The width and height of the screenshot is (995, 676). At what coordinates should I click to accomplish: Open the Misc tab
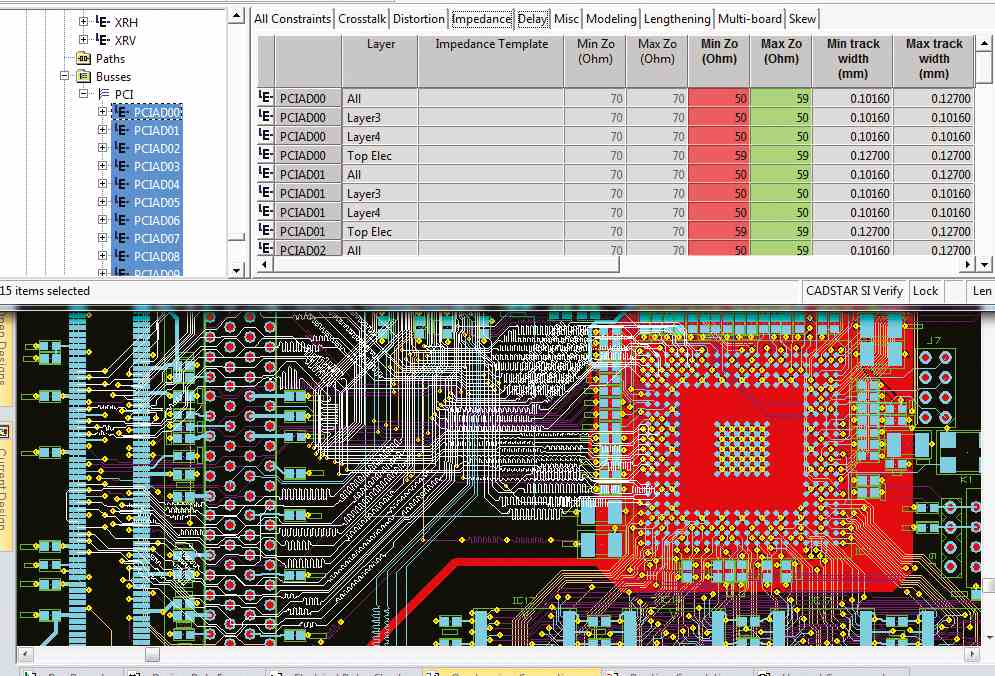tap(566, 18)
